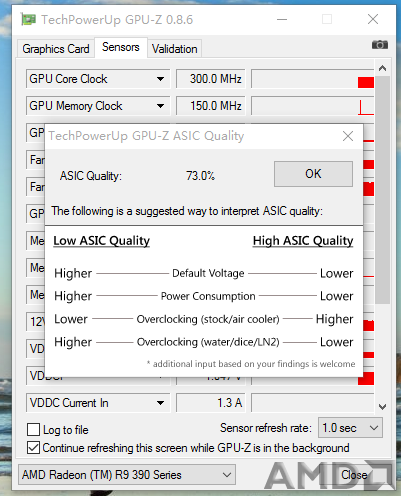Image resolution: width=401 pixels, height=496 pixels.
Task: Click the GPU-Z app icon in title bar
Action: tap(28, 20)
